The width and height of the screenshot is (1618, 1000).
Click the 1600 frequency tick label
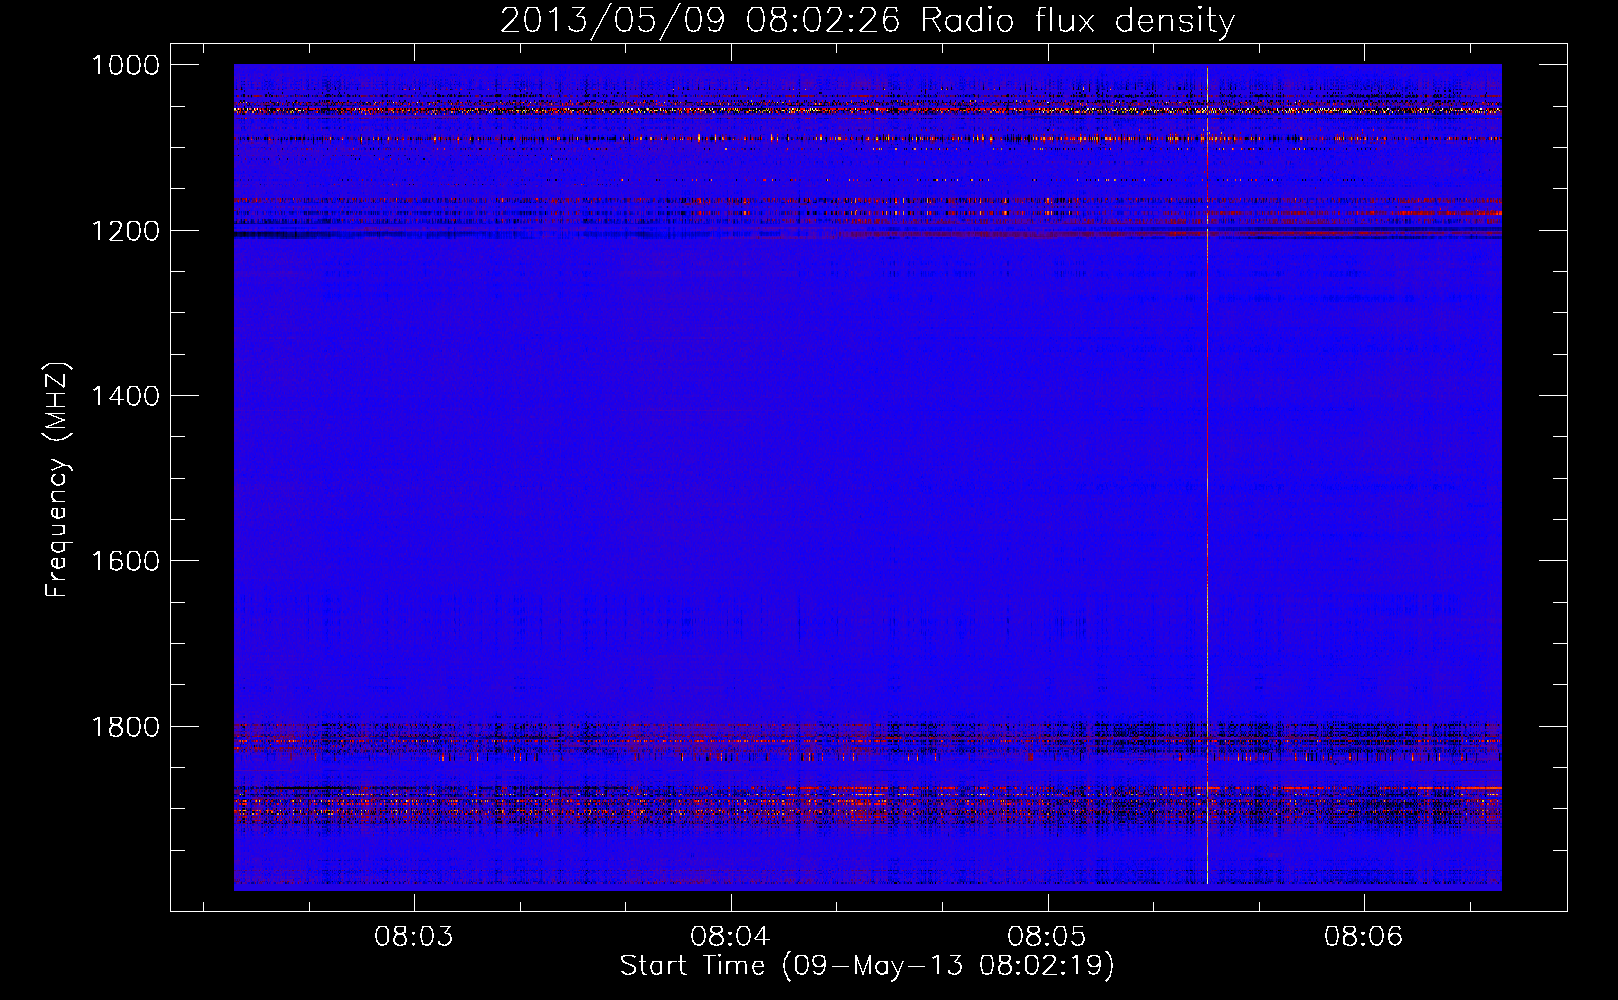(125, 561)
